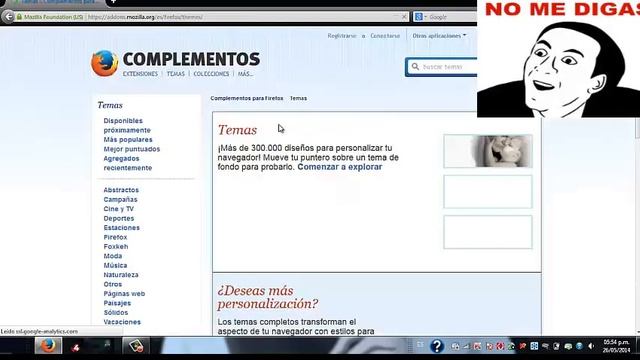The height and width of the screenshot is (360, 640).
Task: Select the Firefox category in sidebar
Action: click(115, 237)
